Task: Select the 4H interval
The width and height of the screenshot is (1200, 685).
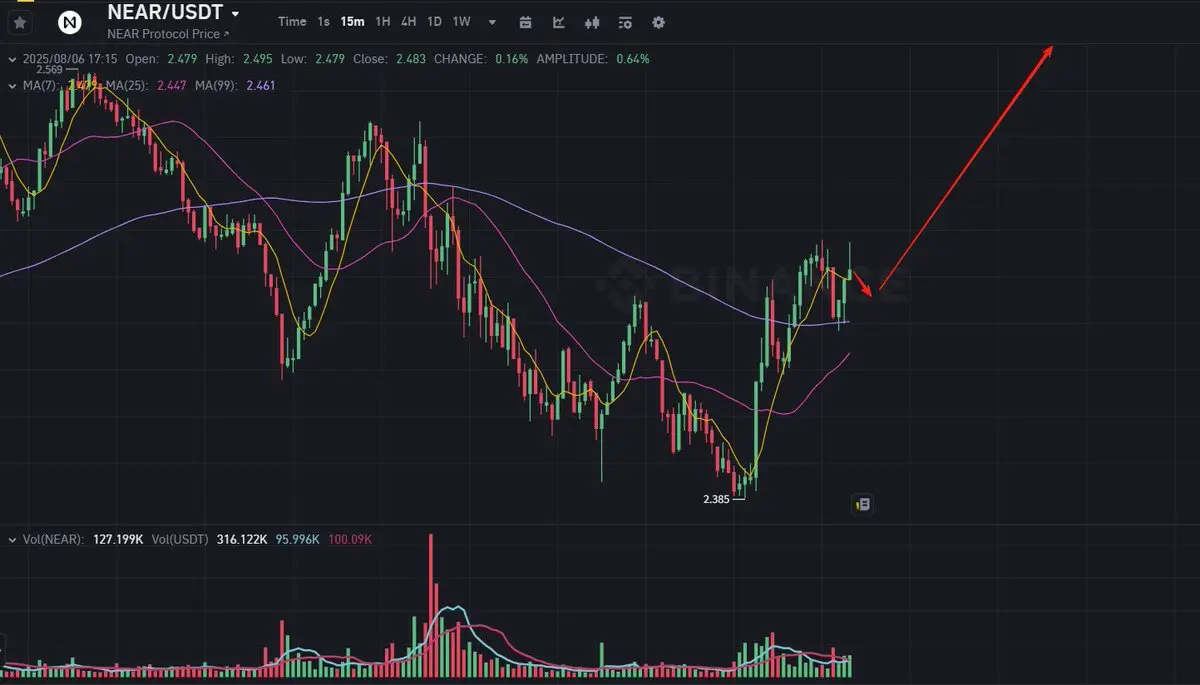Action: click(408, 22)
